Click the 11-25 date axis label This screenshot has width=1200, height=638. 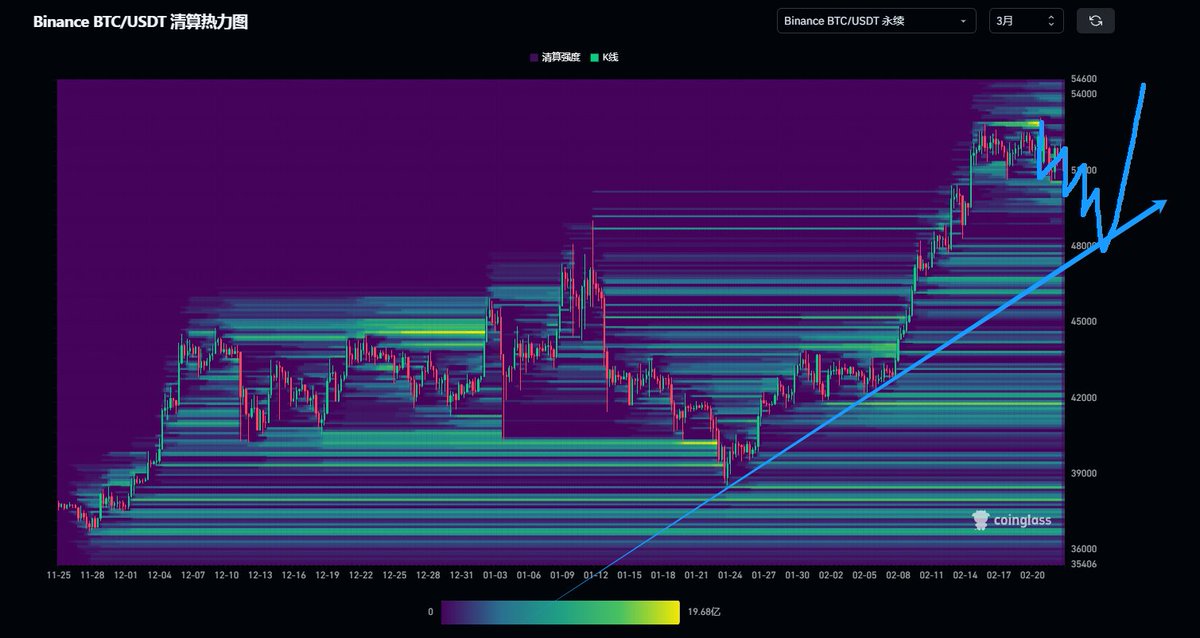click(x=59, y=575)
